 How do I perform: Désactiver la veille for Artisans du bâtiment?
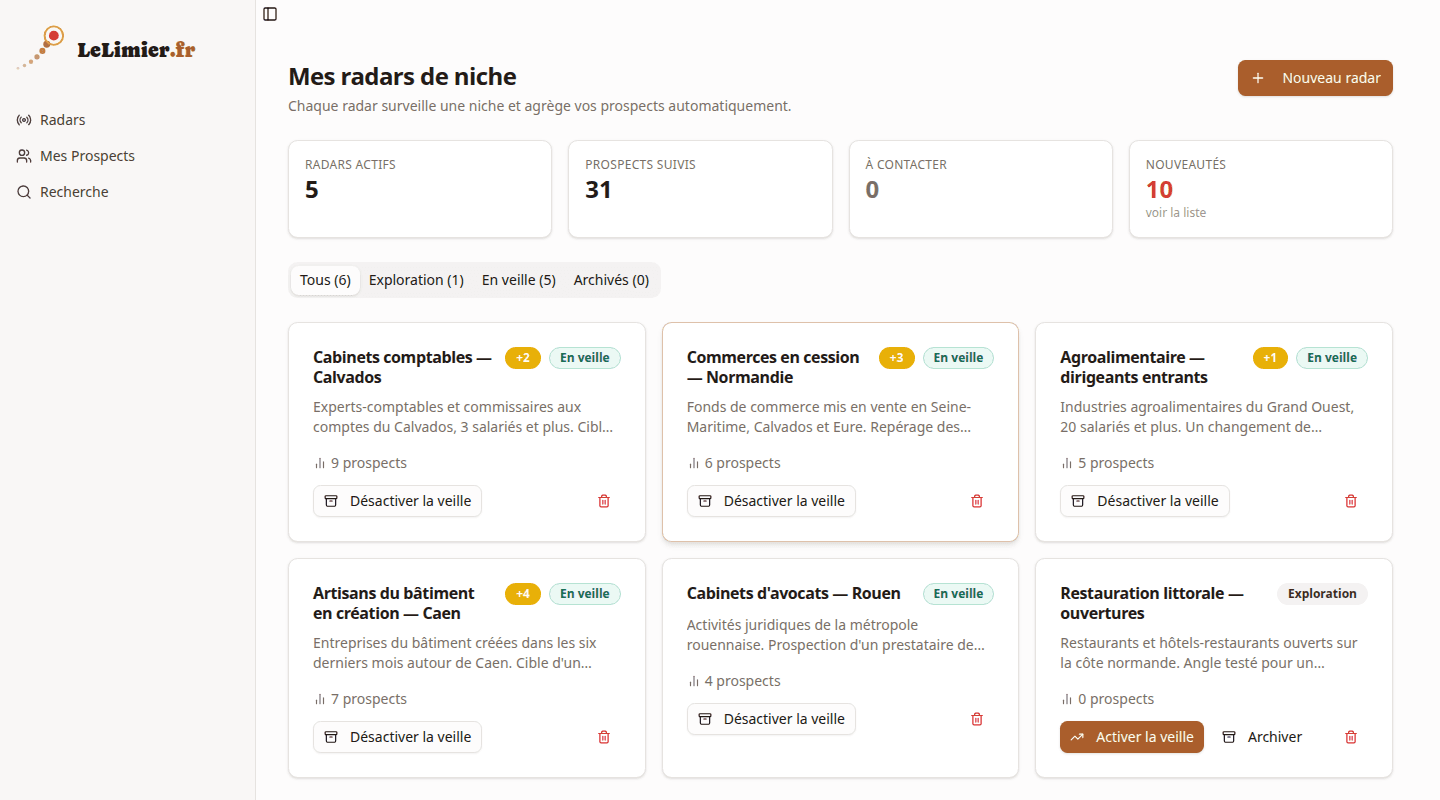[x=397, y=737]
